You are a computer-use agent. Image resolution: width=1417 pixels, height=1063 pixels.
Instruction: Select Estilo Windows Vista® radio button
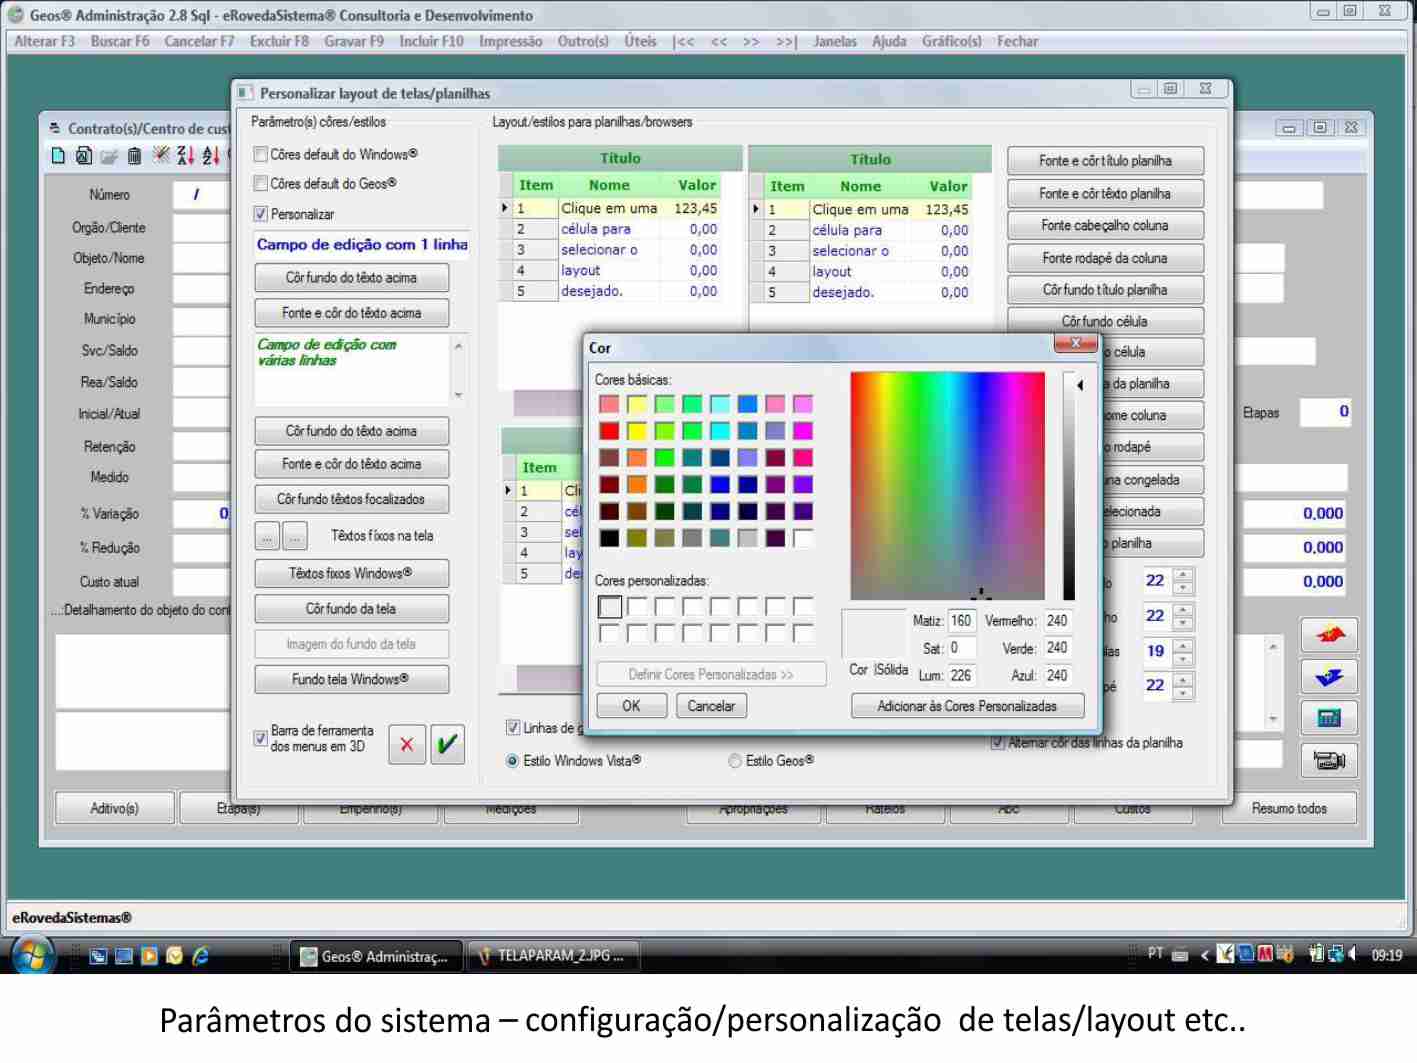coord(513,761)
